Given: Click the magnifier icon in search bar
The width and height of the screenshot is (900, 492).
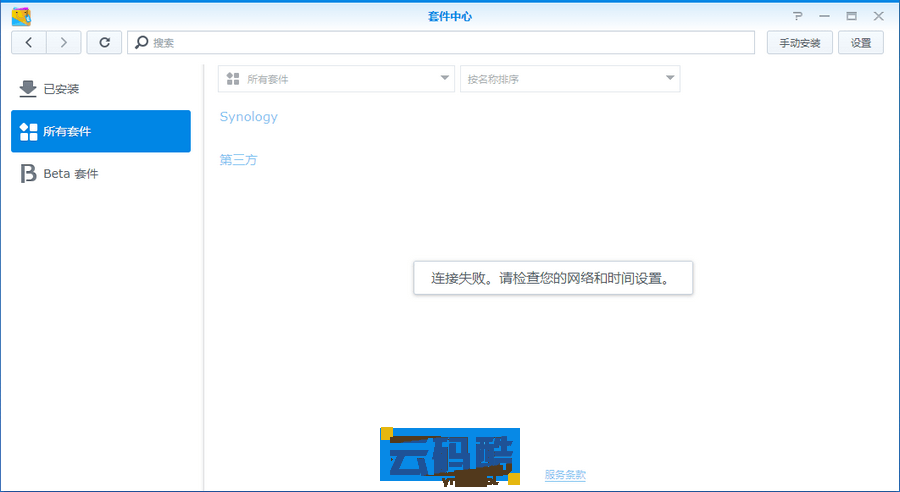Looking at the screenshot, I should tap(141, 42).
